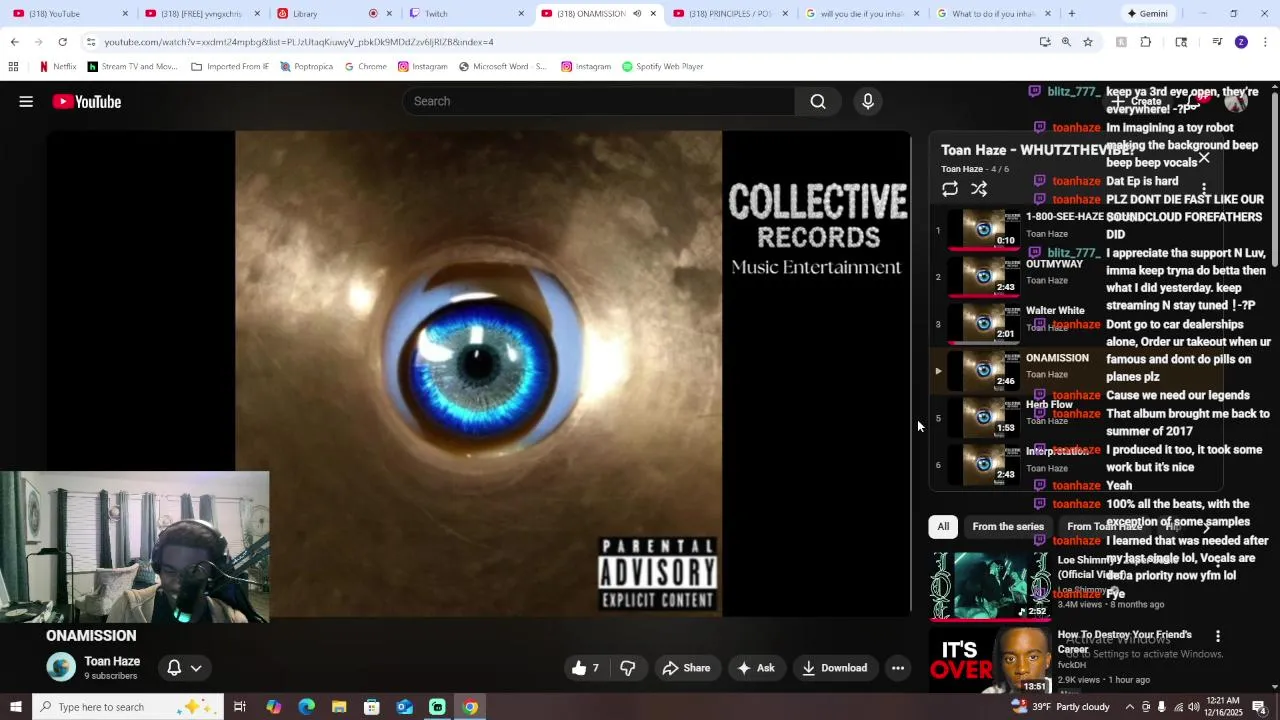The width and height of the screenshot is (1280, 720).
Task: Select the All filter chip
Action: point(942,527)
